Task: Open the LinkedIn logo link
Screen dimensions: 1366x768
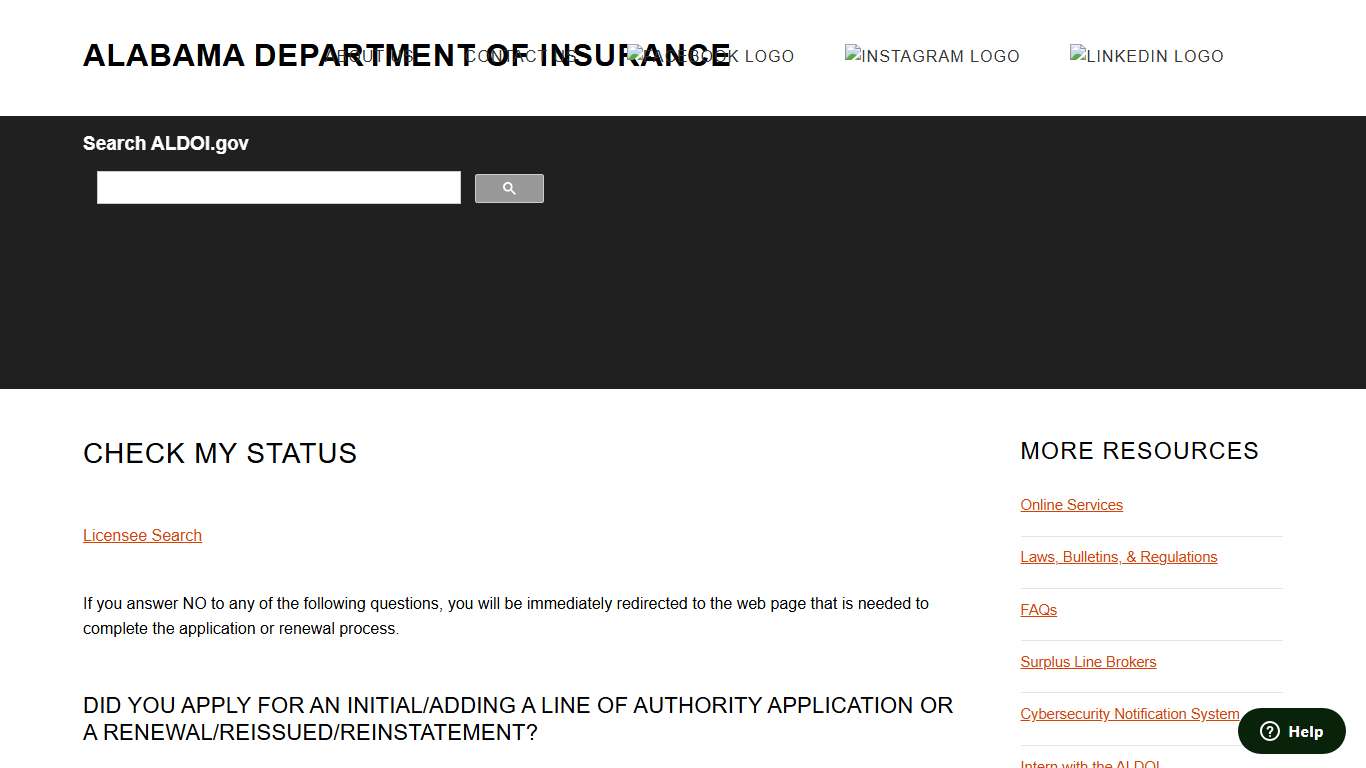Action: coord(1147,56)
